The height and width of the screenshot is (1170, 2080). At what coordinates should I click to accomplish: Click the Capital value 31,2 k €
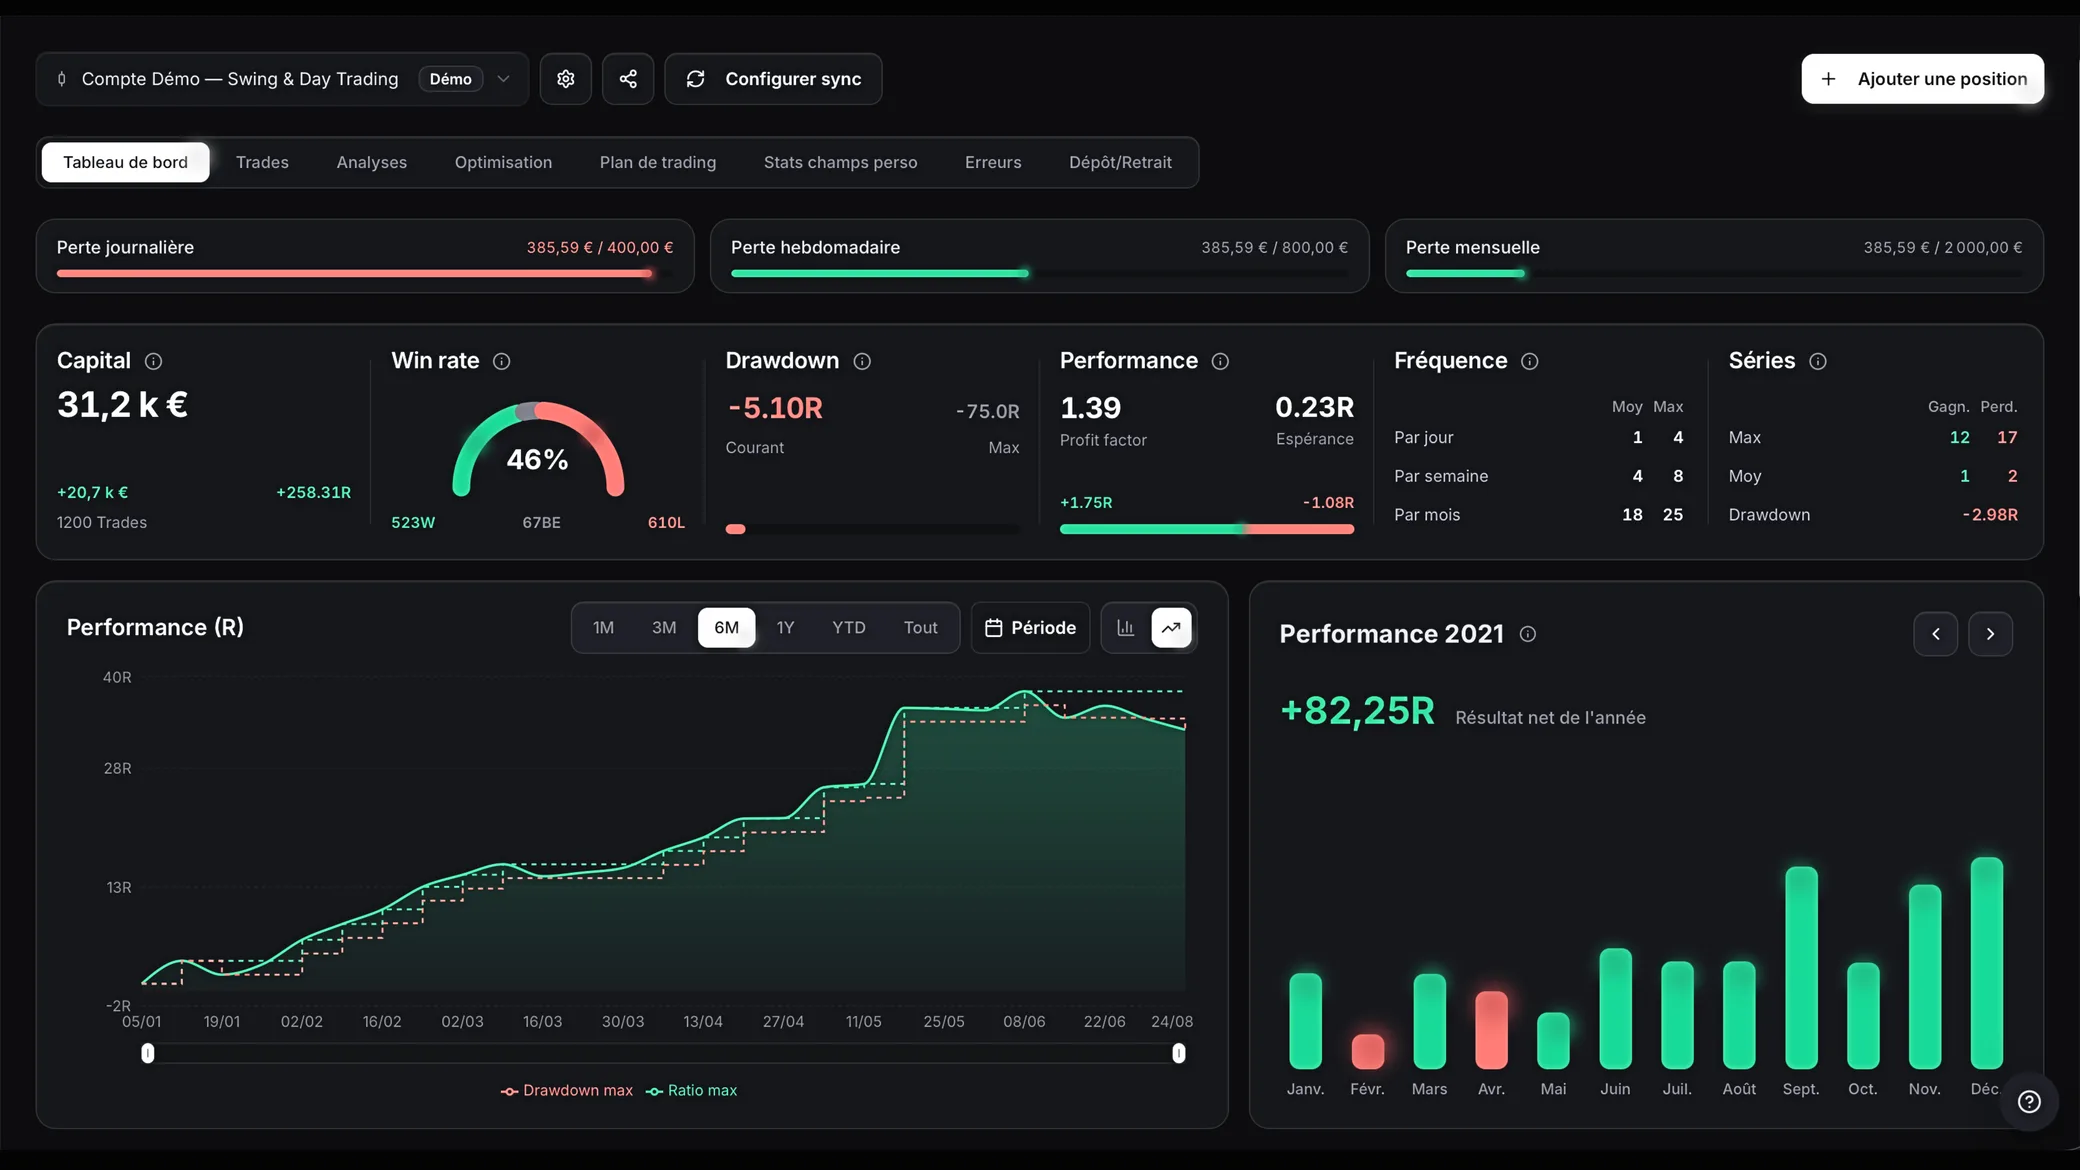[122, 405]
